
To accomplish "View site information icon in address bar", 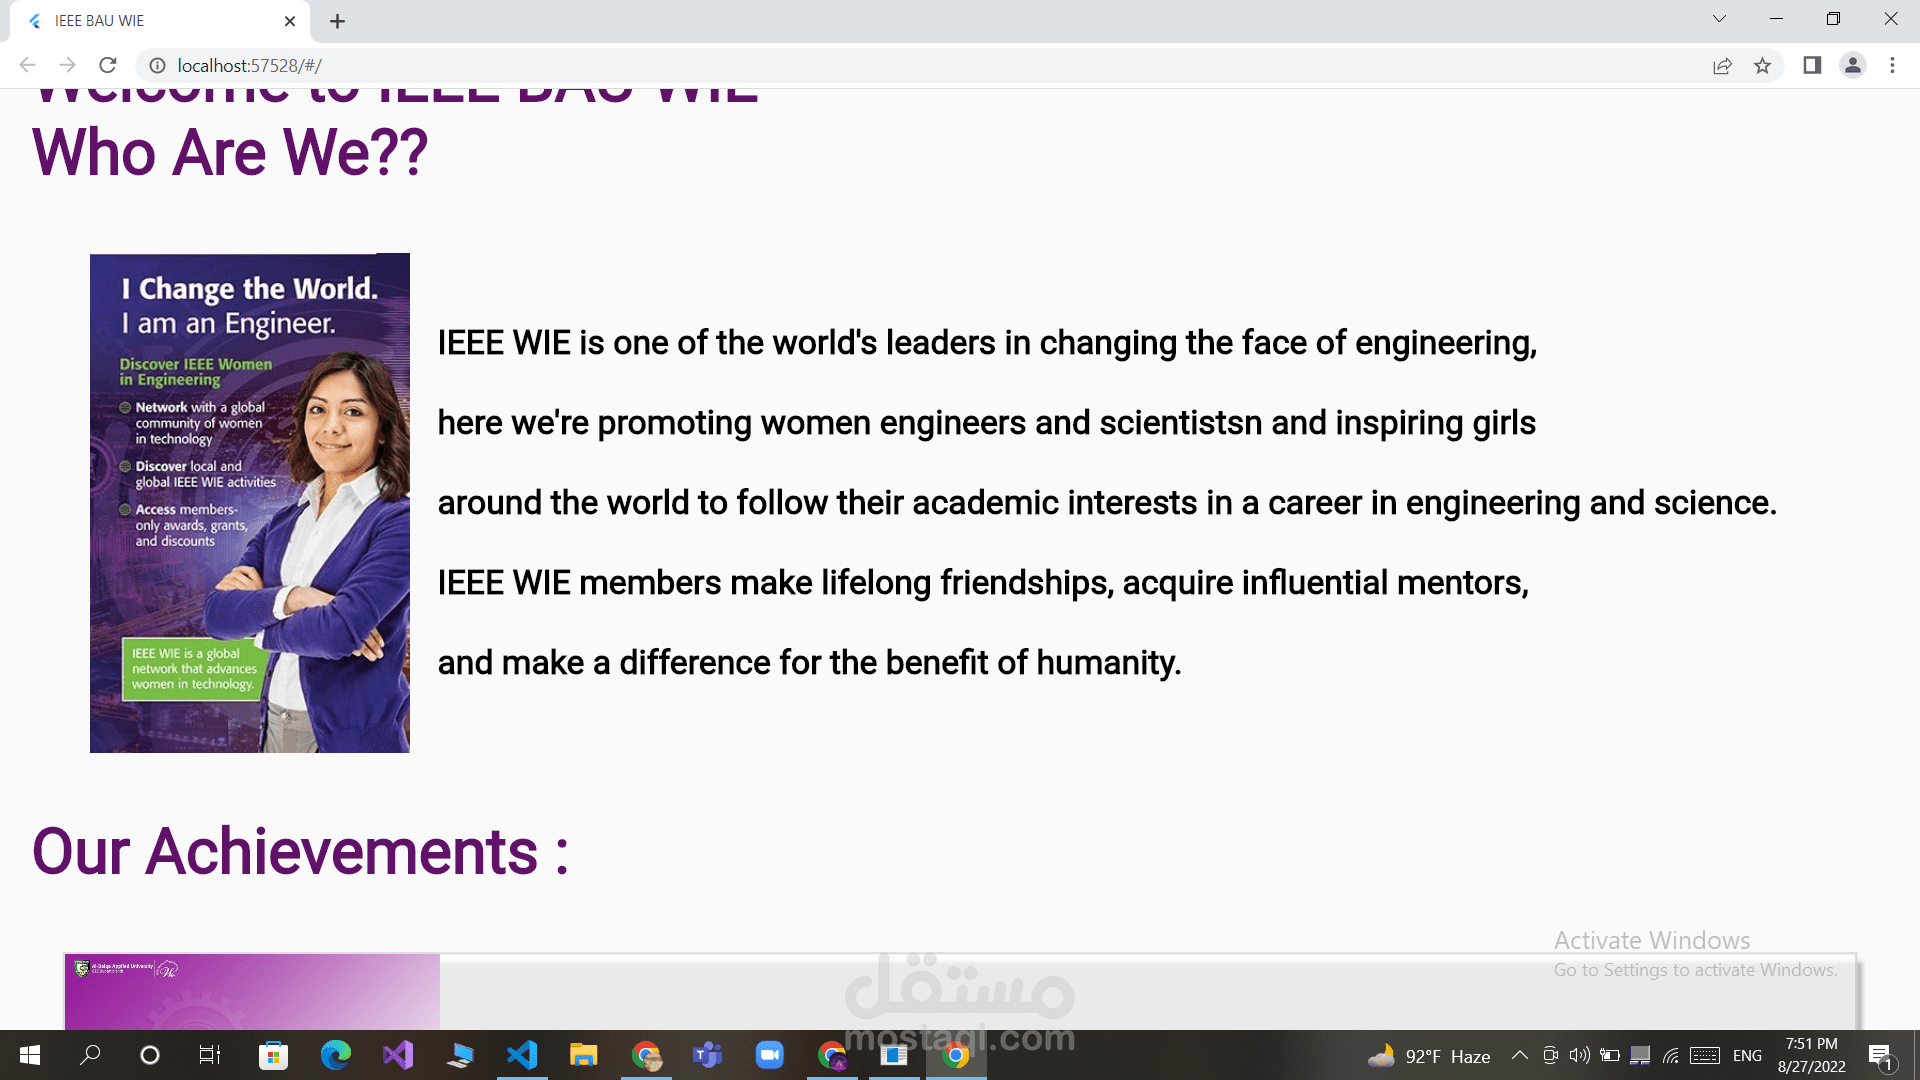I will pyautogui.click(x=157, y=65).
